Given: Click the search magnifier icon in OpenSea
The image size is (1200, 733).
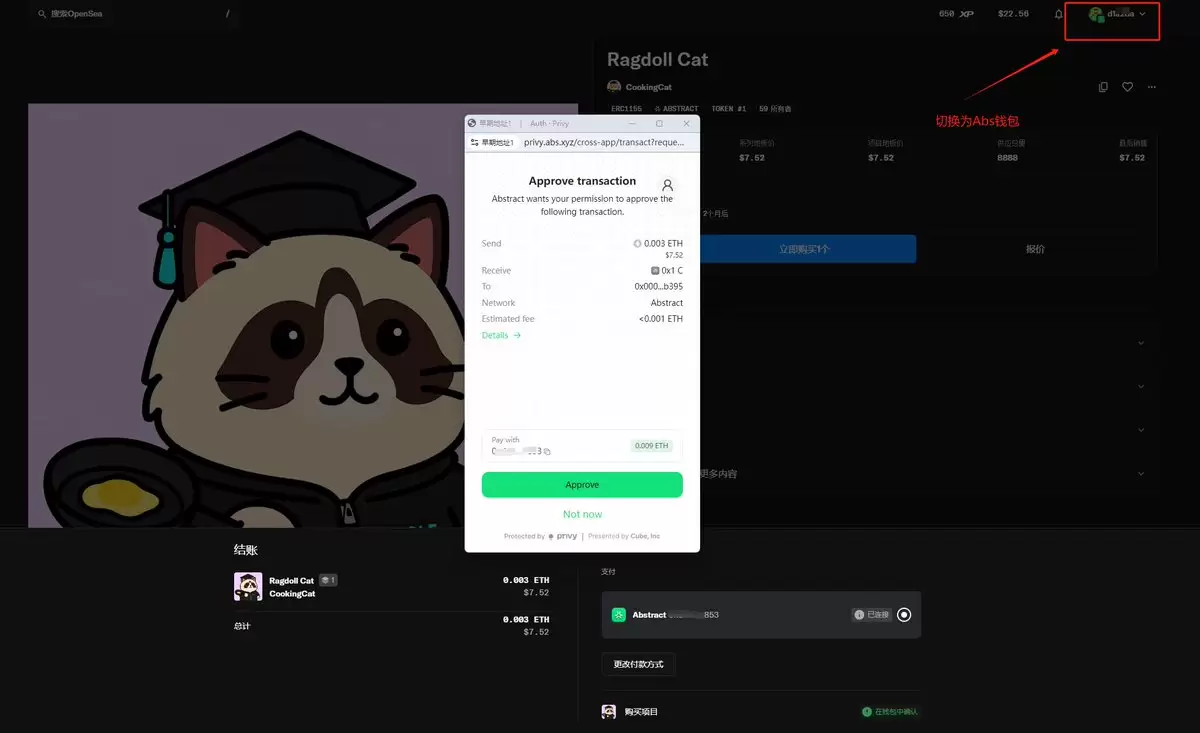Looking at the screenshot, I should pos(41,14).
